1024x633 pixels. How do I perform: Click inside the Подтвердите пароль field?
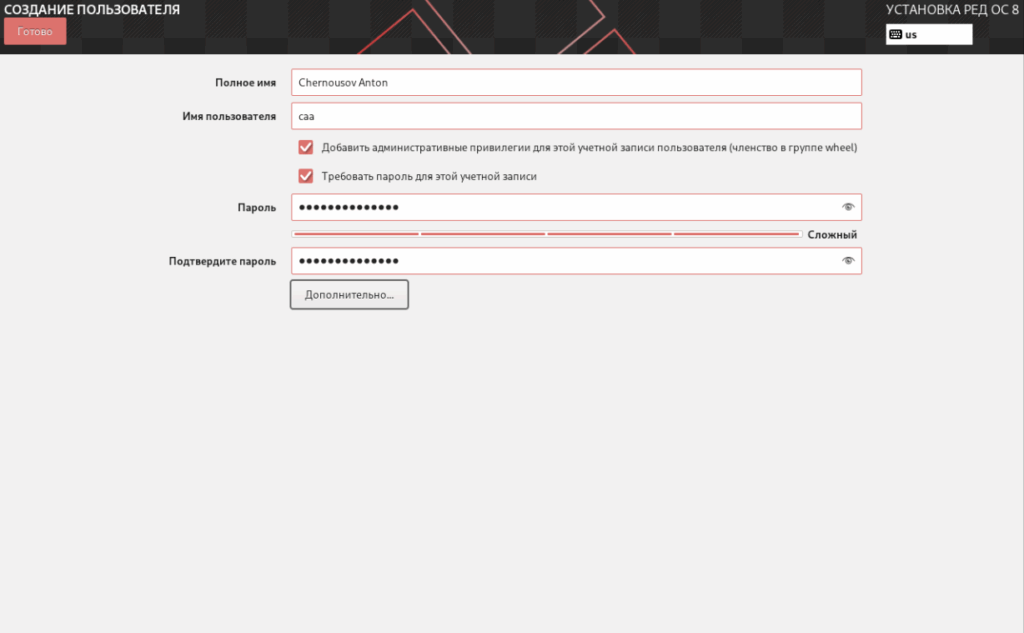[560, 261]
